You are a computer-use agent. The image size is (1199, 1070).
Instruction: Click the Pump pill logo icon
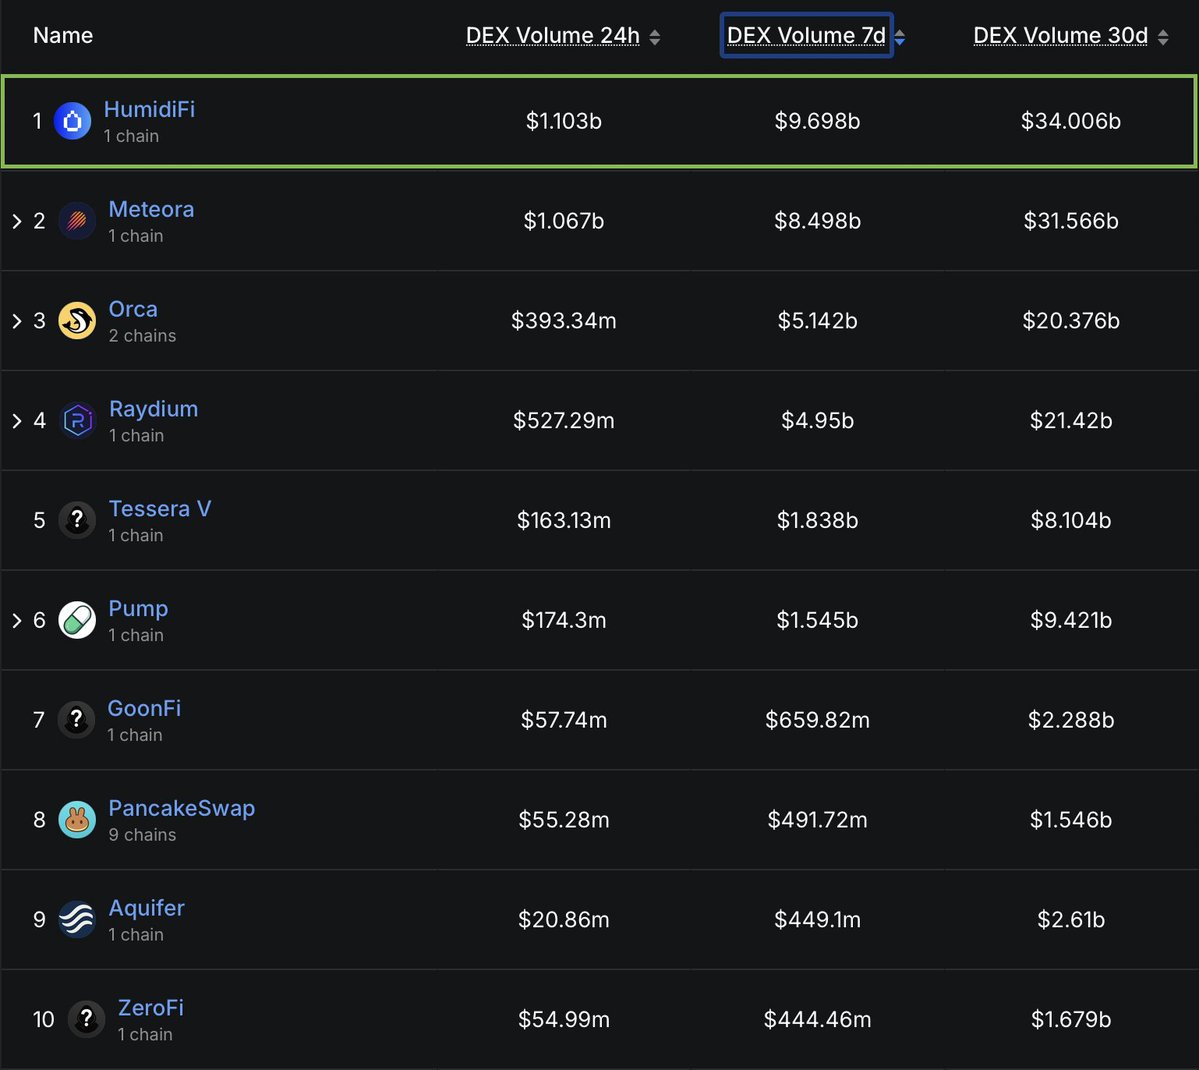[x=77, y=620]
